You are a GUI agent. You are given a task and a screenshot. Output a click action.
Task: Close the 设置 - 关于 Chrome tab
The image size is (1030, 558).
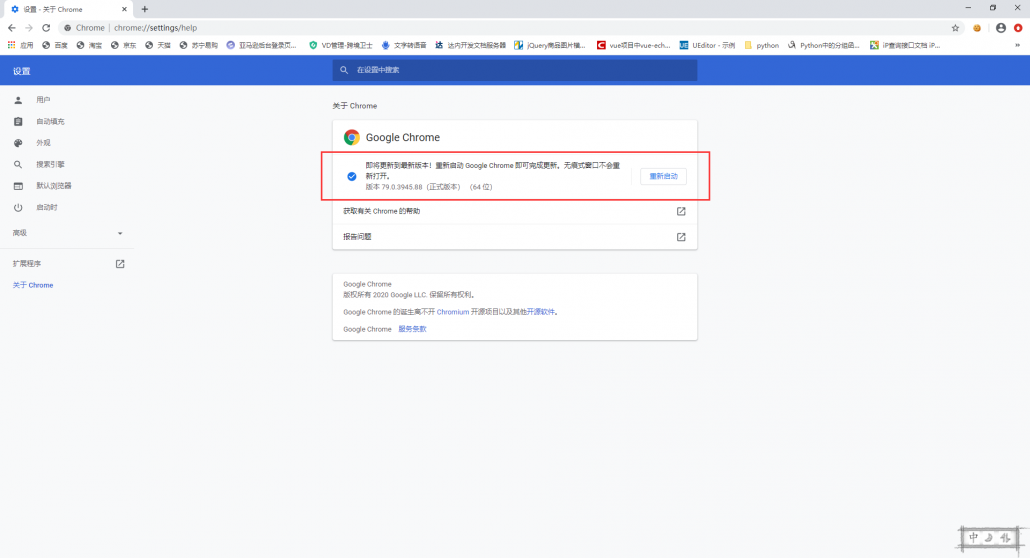(124, 9)
